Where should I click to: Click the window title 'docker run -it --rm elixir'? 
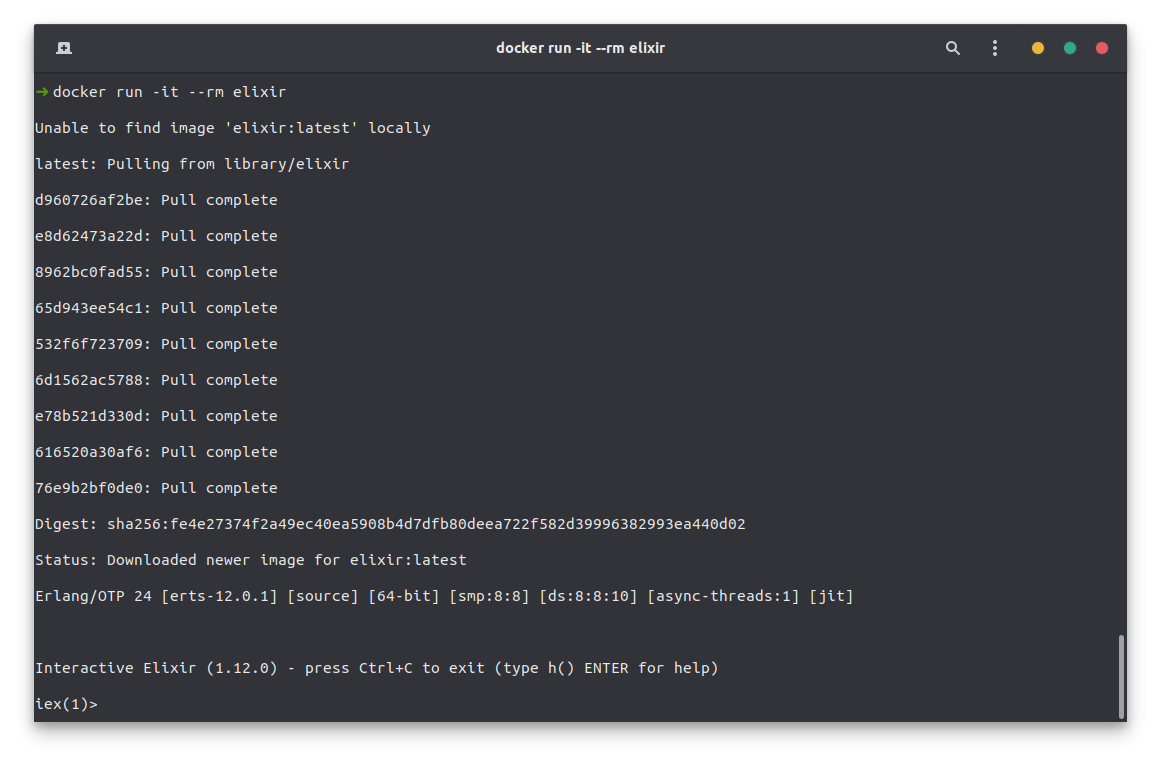580,48
